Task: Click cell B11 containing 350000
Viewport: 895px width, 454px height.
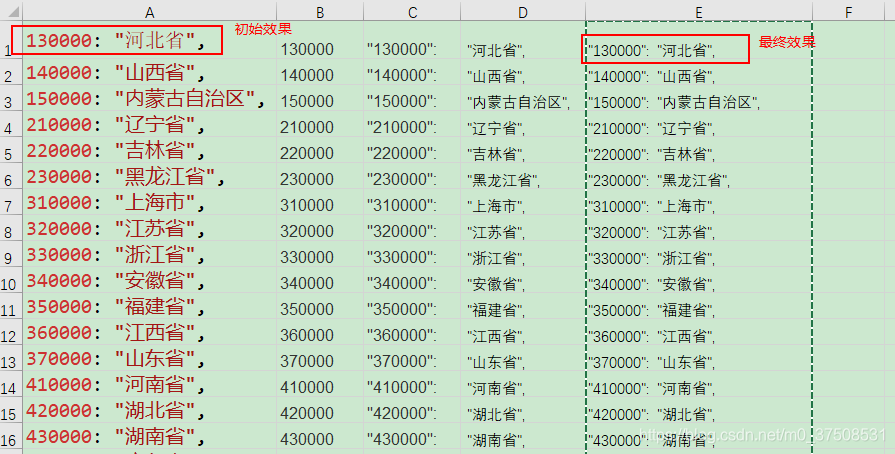Action: point(320,306)
